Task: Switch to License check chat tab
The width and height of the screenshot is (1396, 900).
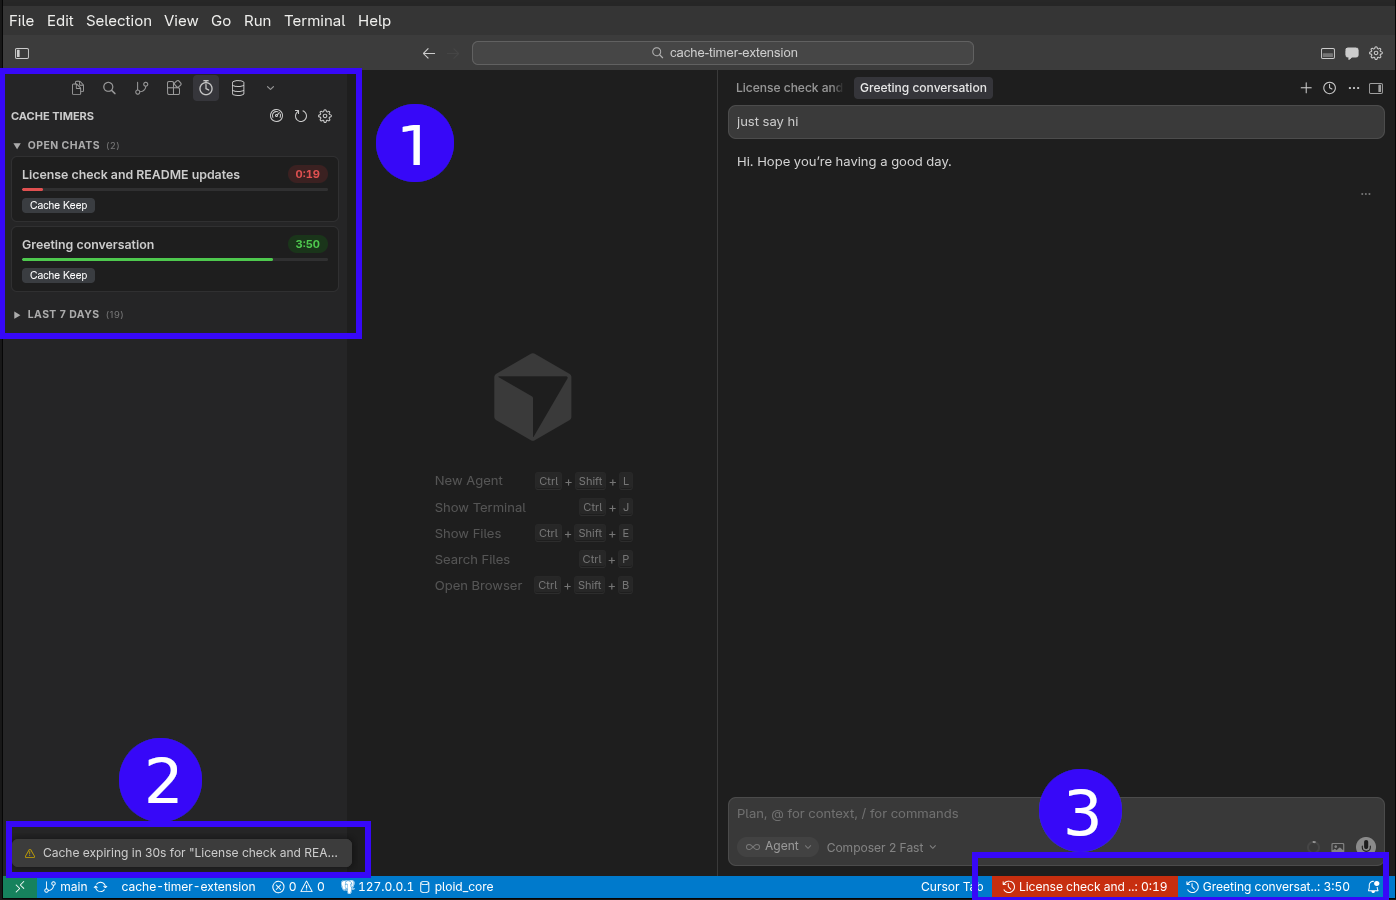Action: point(789,88)
